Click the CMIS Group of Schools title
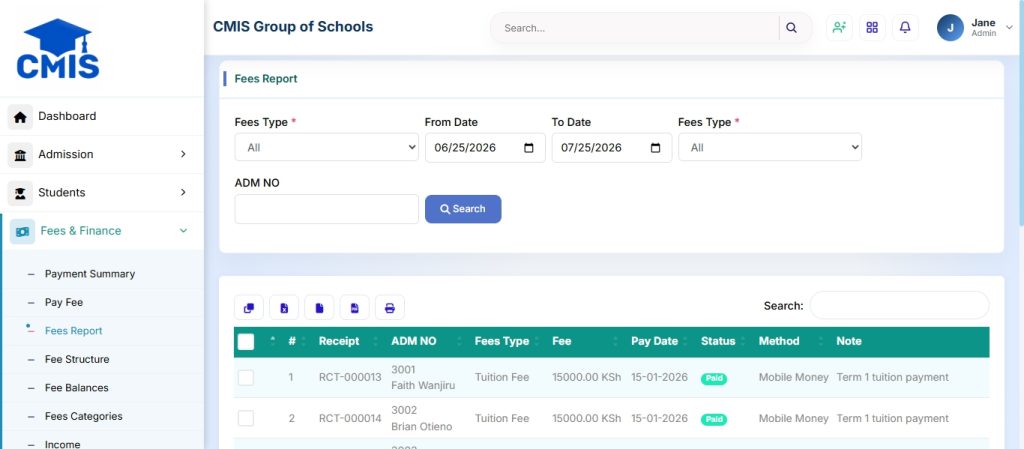The image size is (1024, 449). coord(293,27)
